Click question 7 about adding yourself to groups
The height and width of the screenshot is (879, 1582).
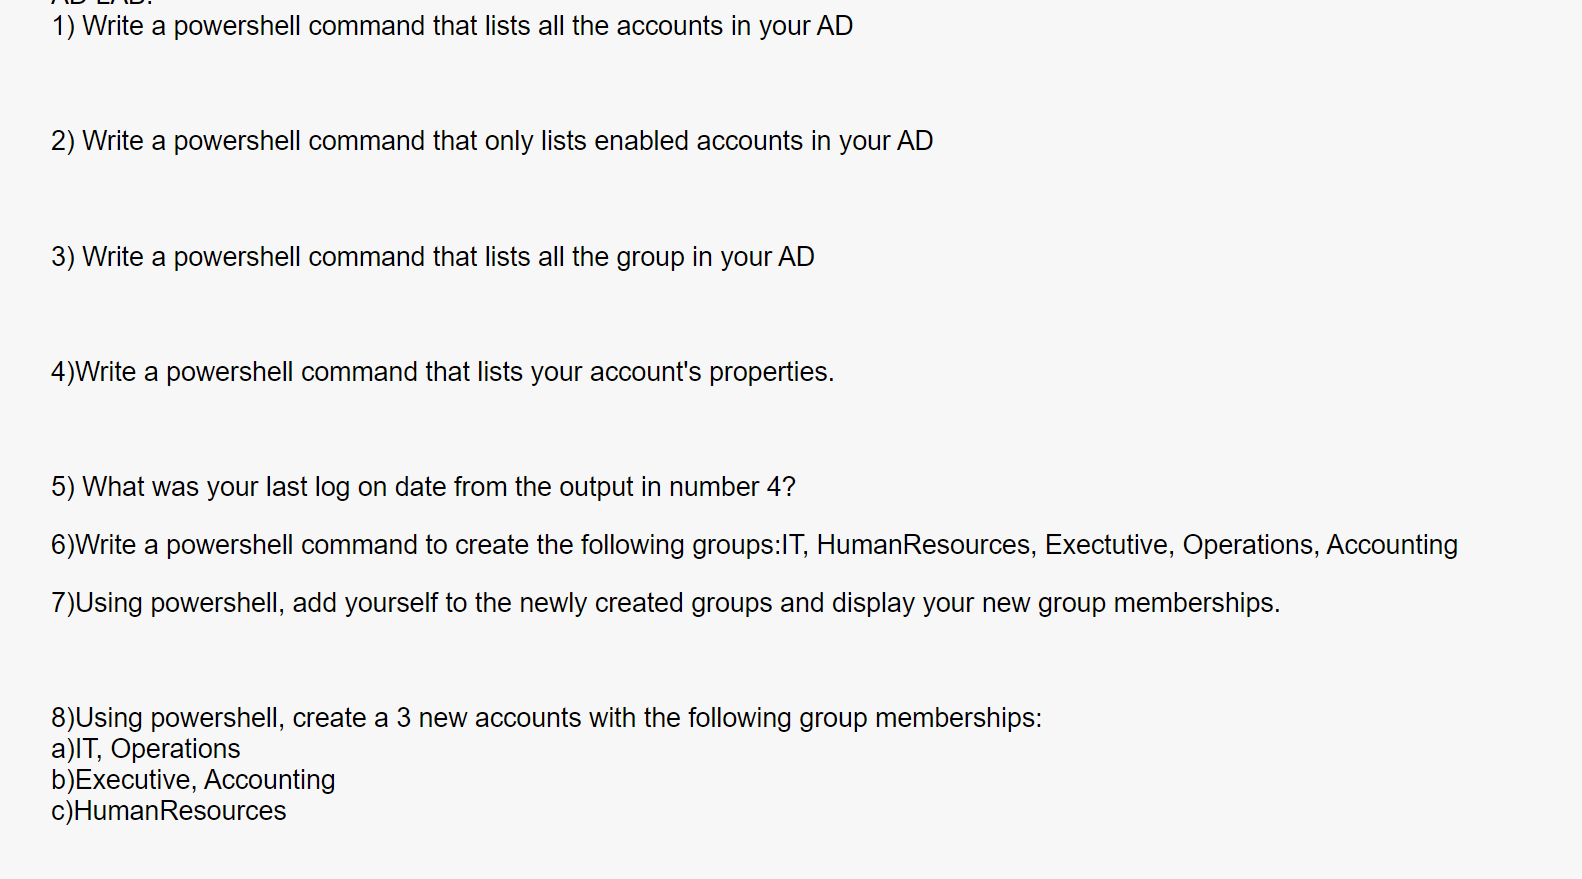(665, 603)
